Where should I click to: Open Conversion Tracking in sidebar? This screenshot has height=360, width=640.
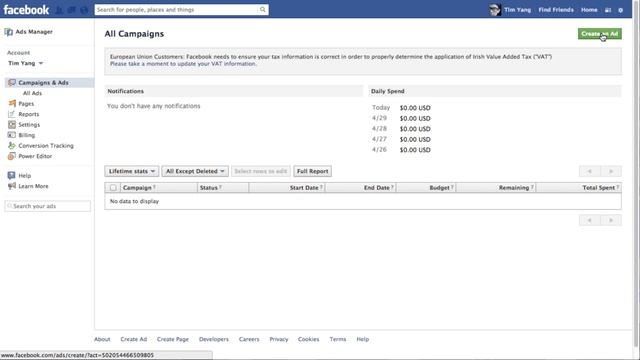tap(46, 146)
